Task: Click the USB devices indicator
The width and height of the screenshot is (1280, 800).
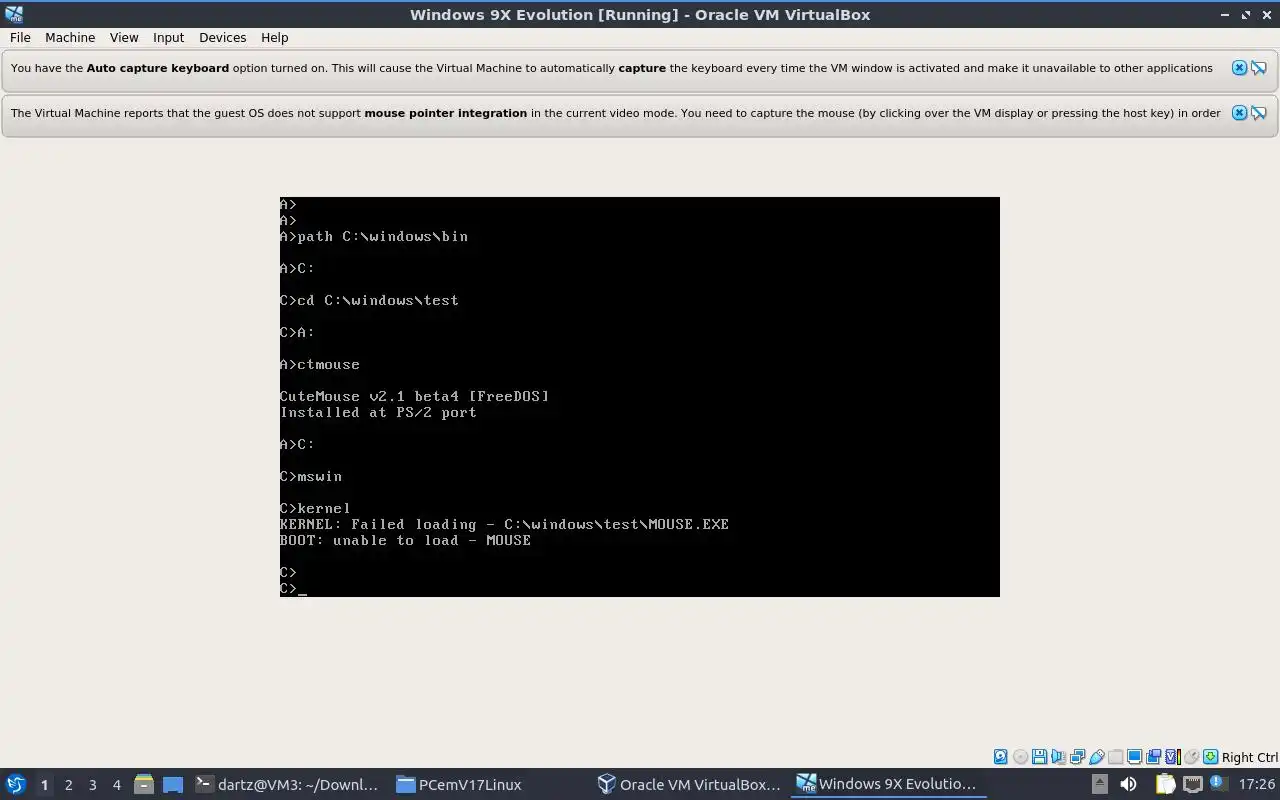Action: [x=1097, y=757]
